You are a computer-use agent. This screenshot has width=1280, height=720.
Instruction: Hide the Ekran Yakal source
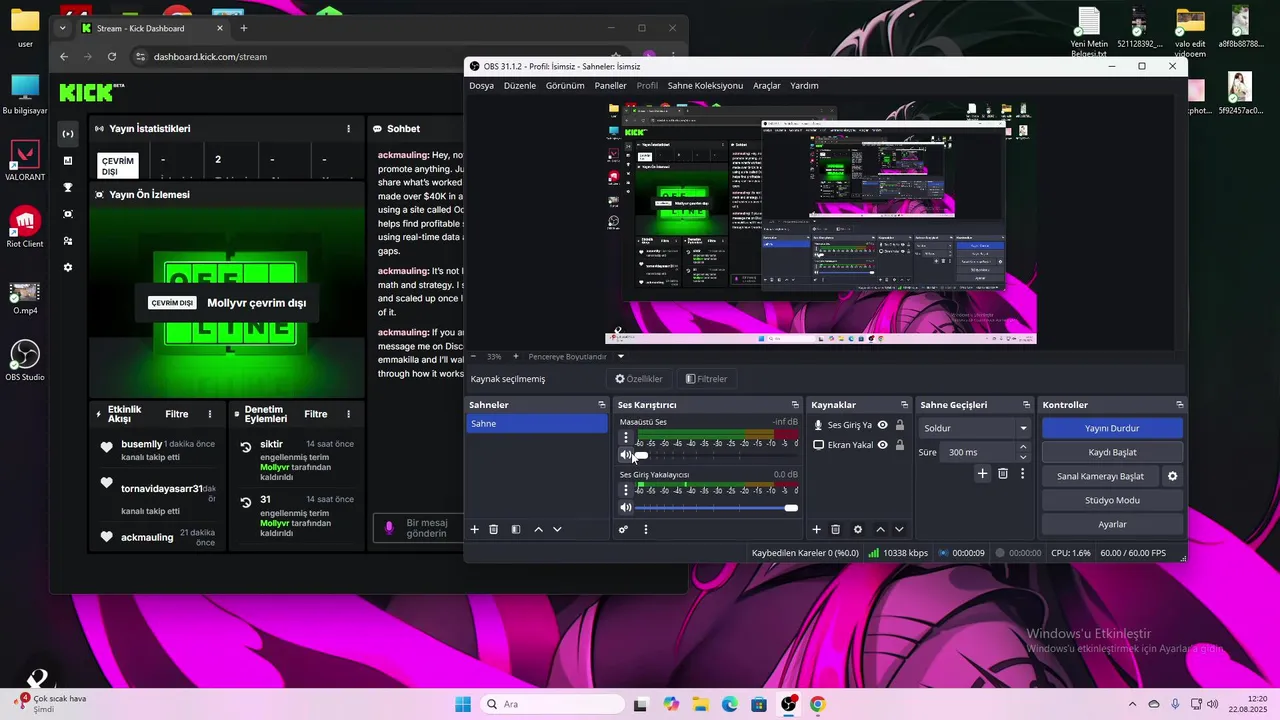(x=882, y=445)
